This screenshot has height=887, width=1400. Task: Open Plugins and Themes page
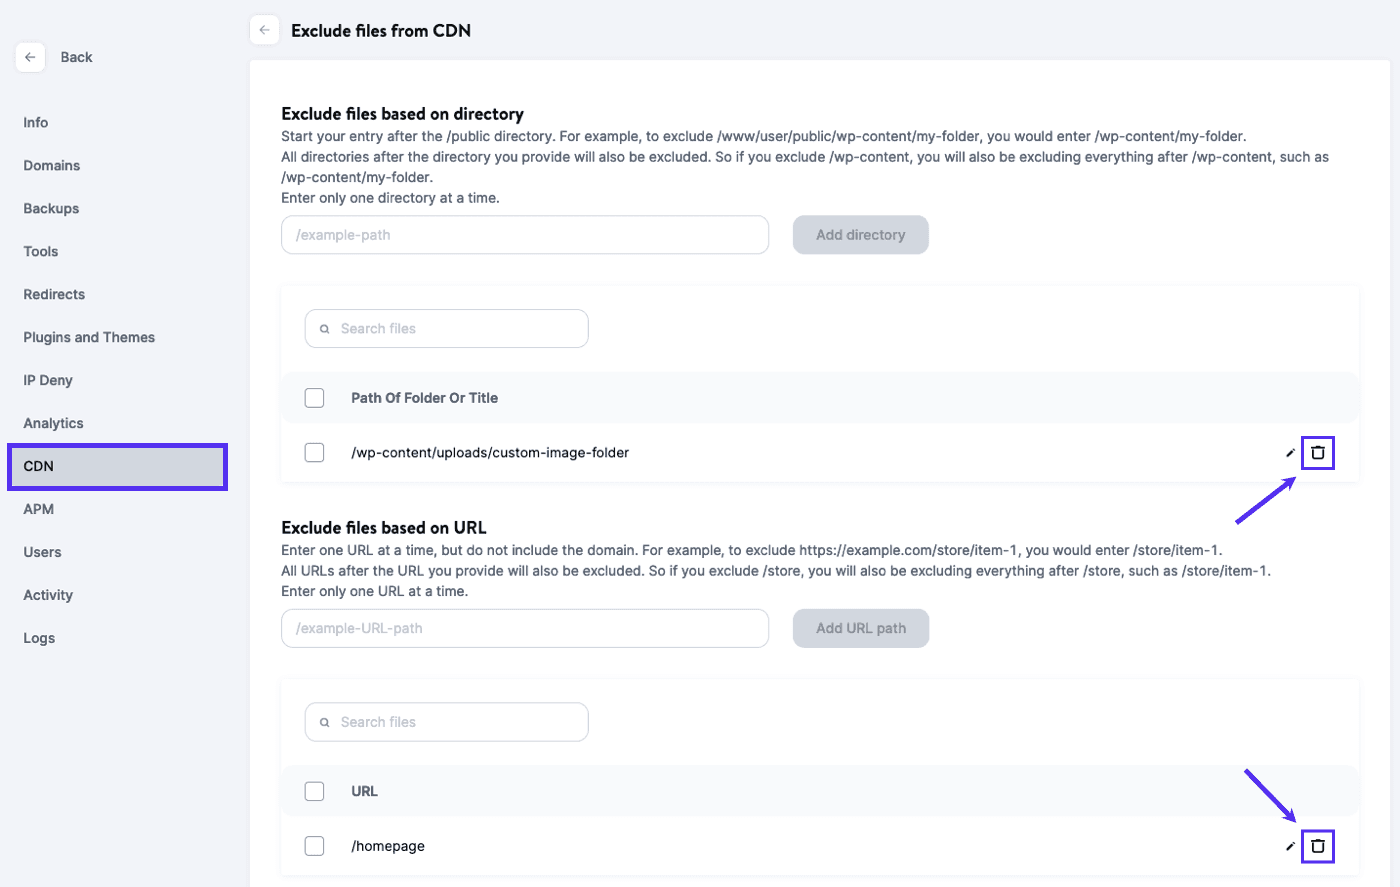point(89,338)
